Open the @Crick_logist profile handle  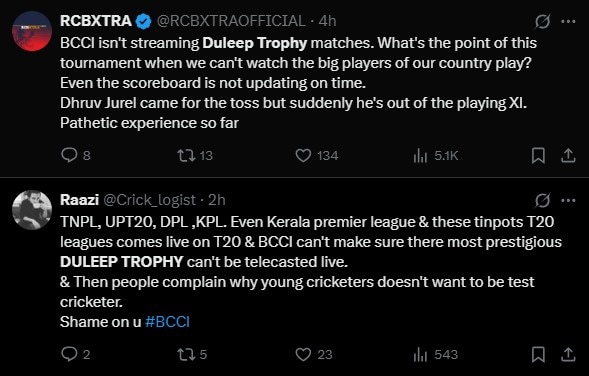[x=149, y=200]
